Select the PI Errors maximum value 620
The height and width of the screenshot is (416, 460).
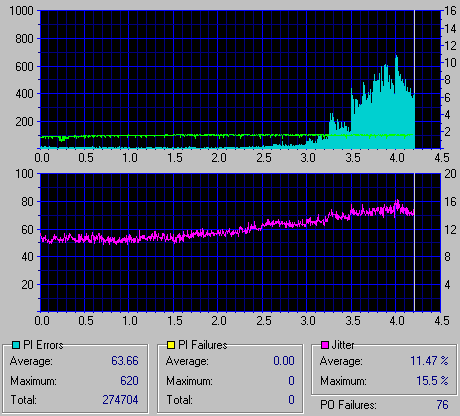[x=129, y=381]
